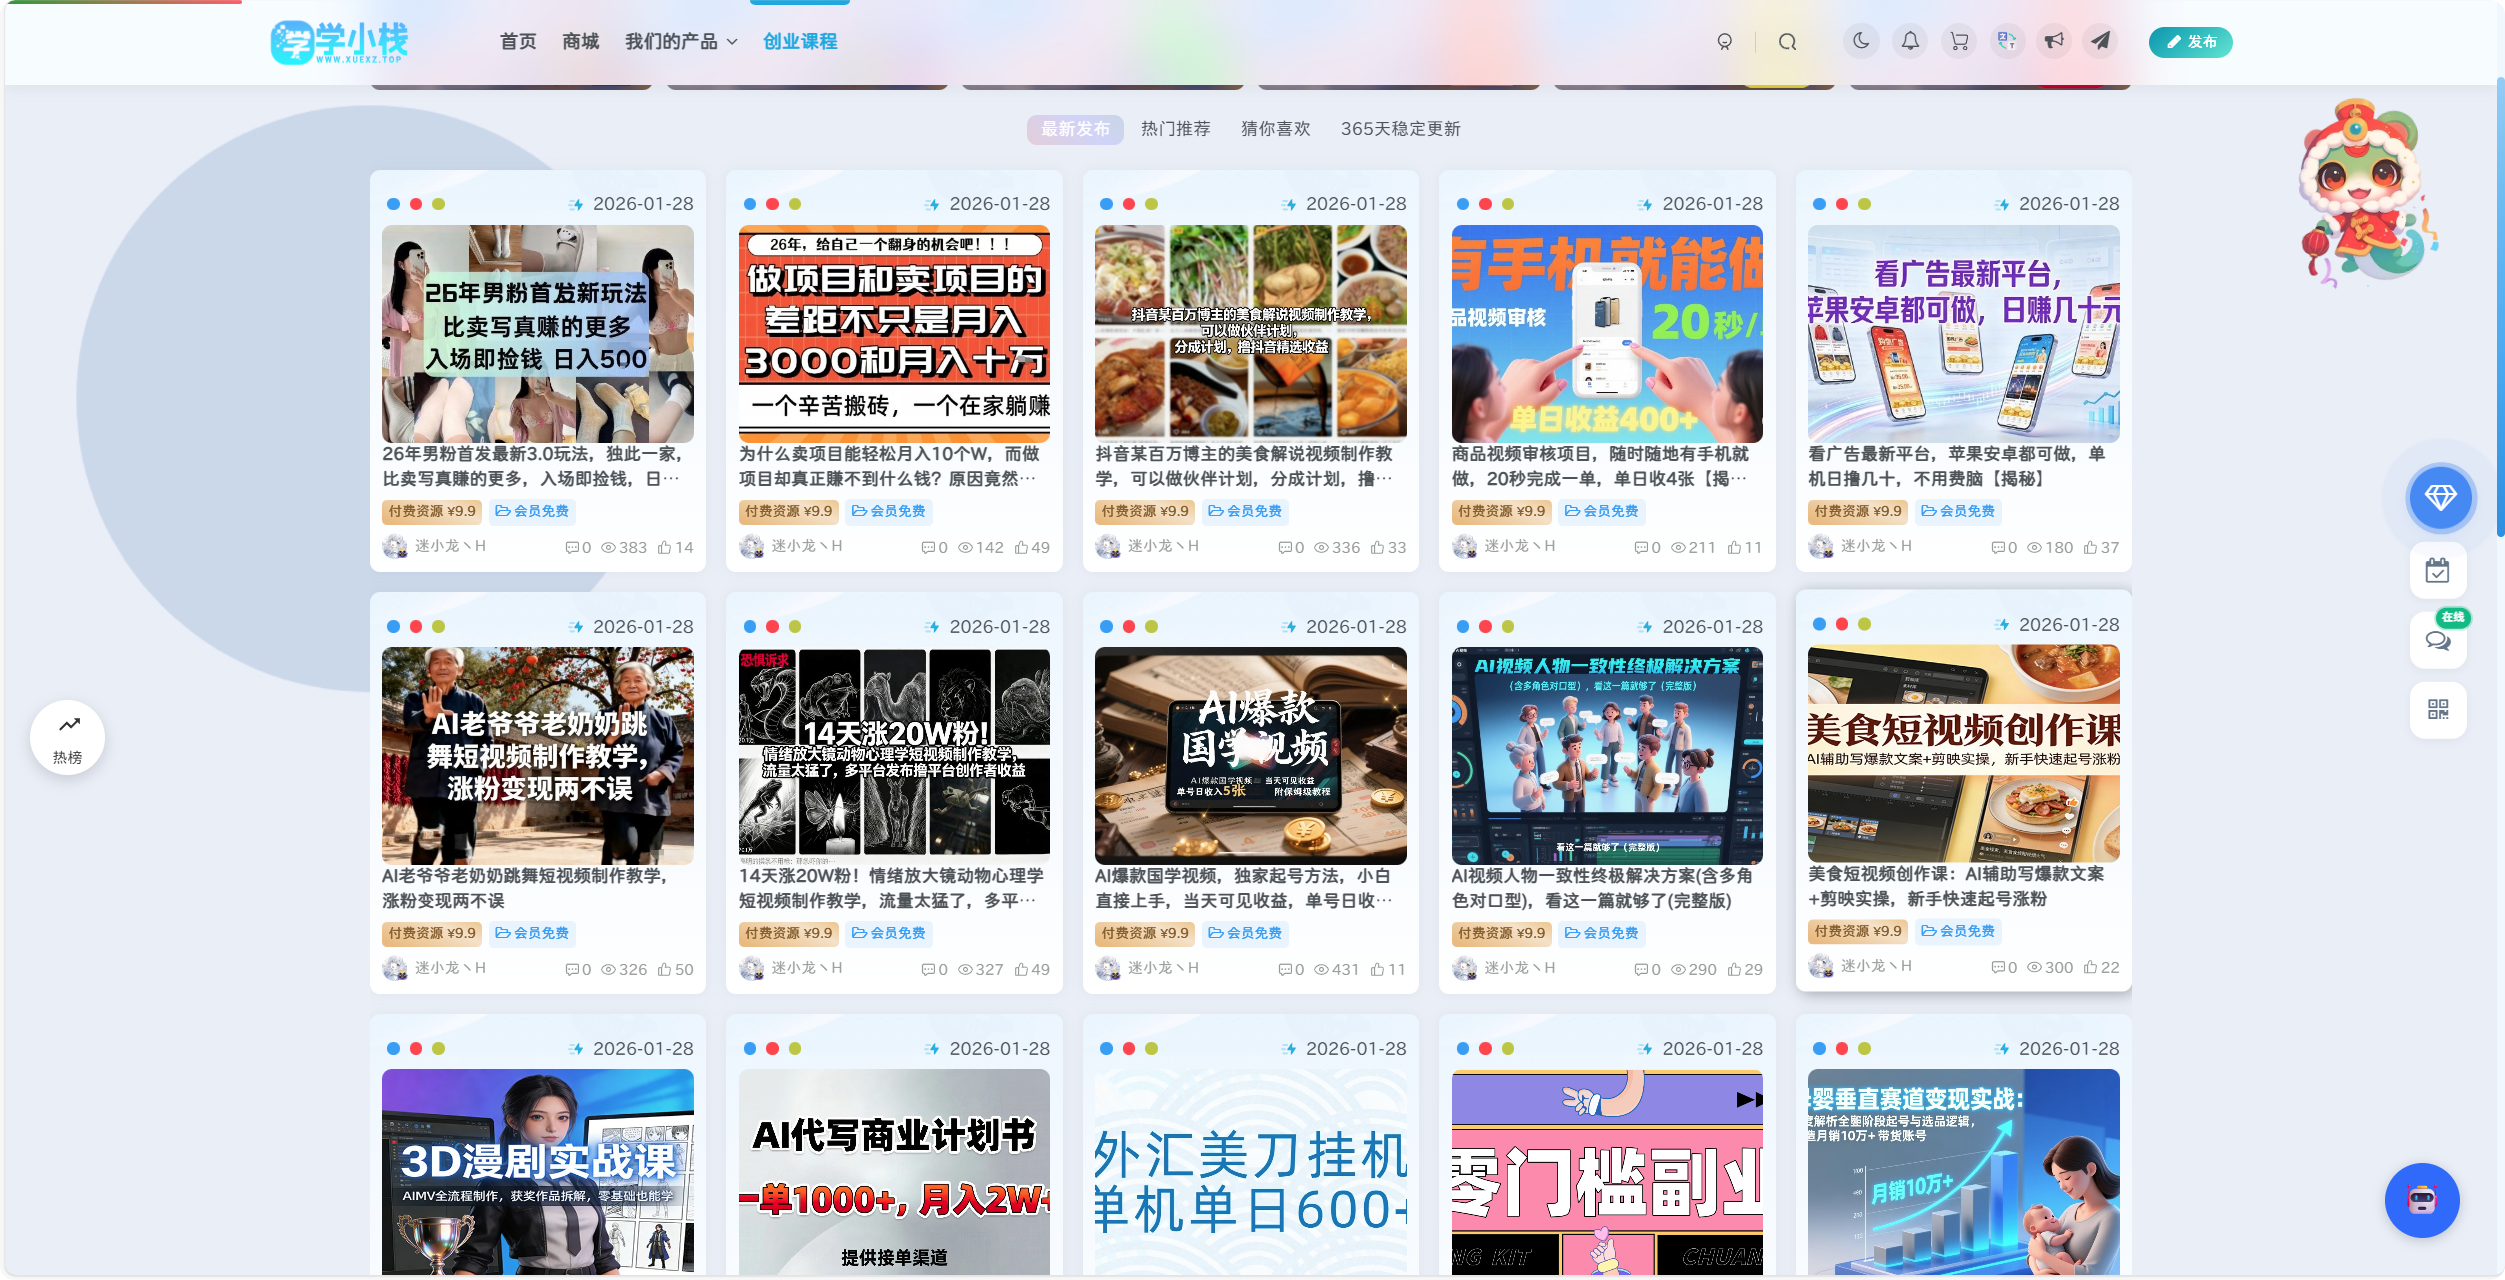Show the QR code sidebar icon
This screenshot has width=2505, height=1280.
click(2437, 710)
